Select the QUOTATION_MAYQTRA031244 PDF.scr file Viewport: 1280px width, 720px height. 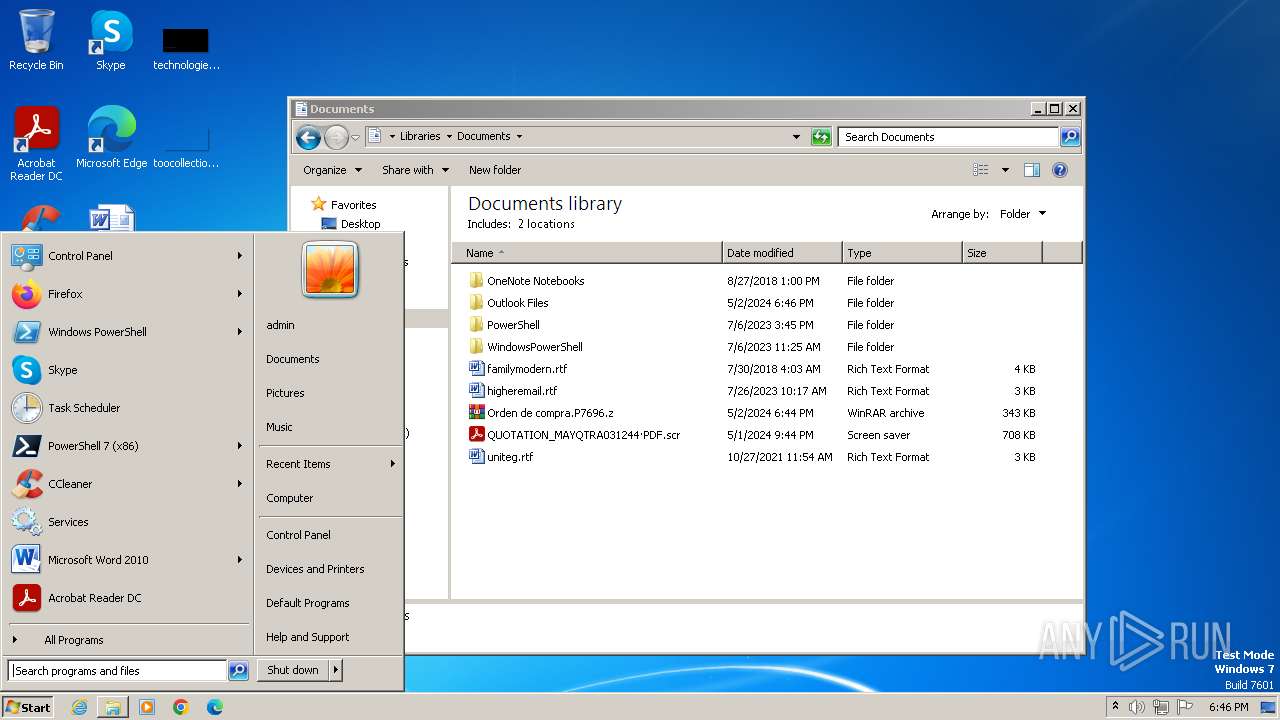[576, 435]
